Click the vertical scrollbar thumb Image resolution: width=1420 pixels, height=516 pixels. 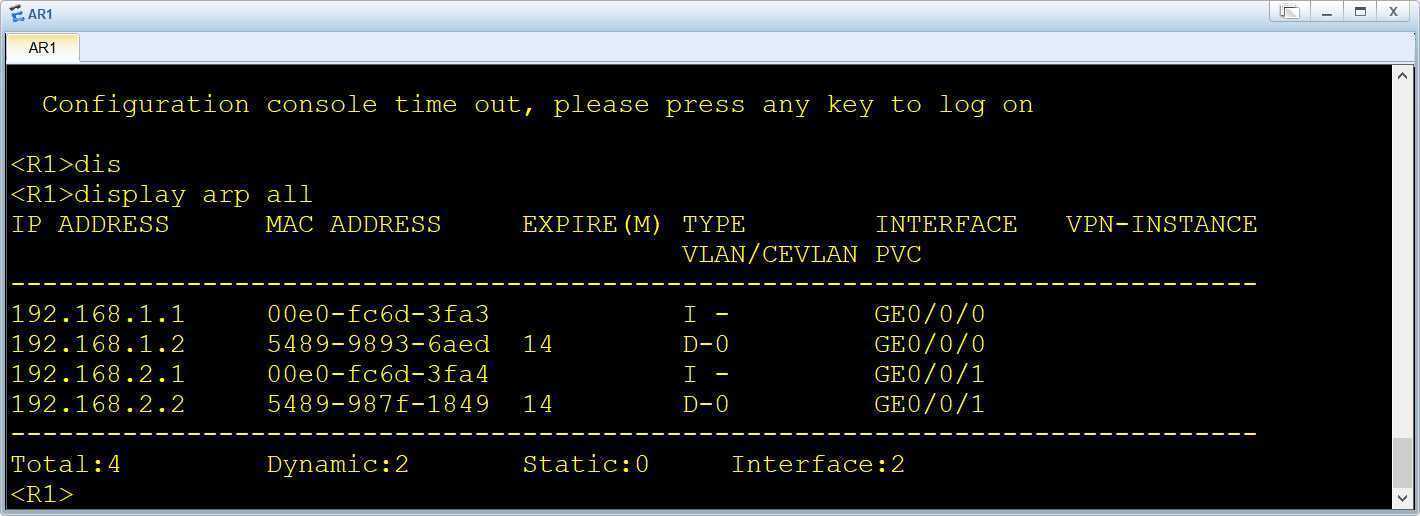pos(1402,461)
